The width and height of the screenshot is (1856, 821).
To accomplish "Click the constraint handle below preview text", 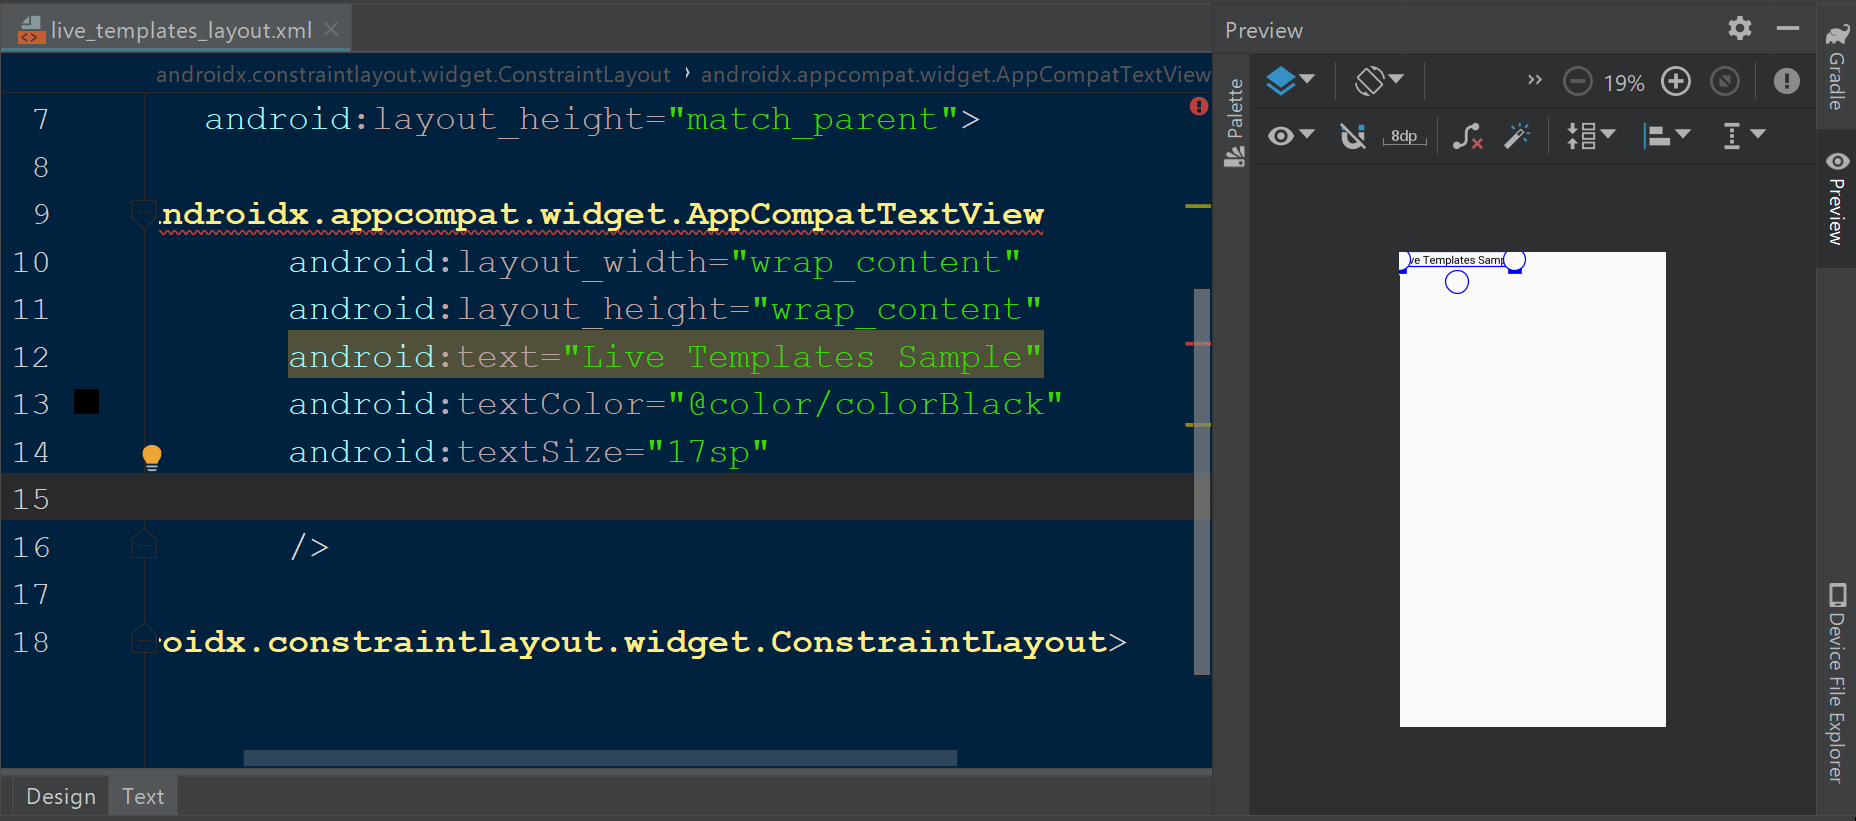I will [x=1457, y=282].
